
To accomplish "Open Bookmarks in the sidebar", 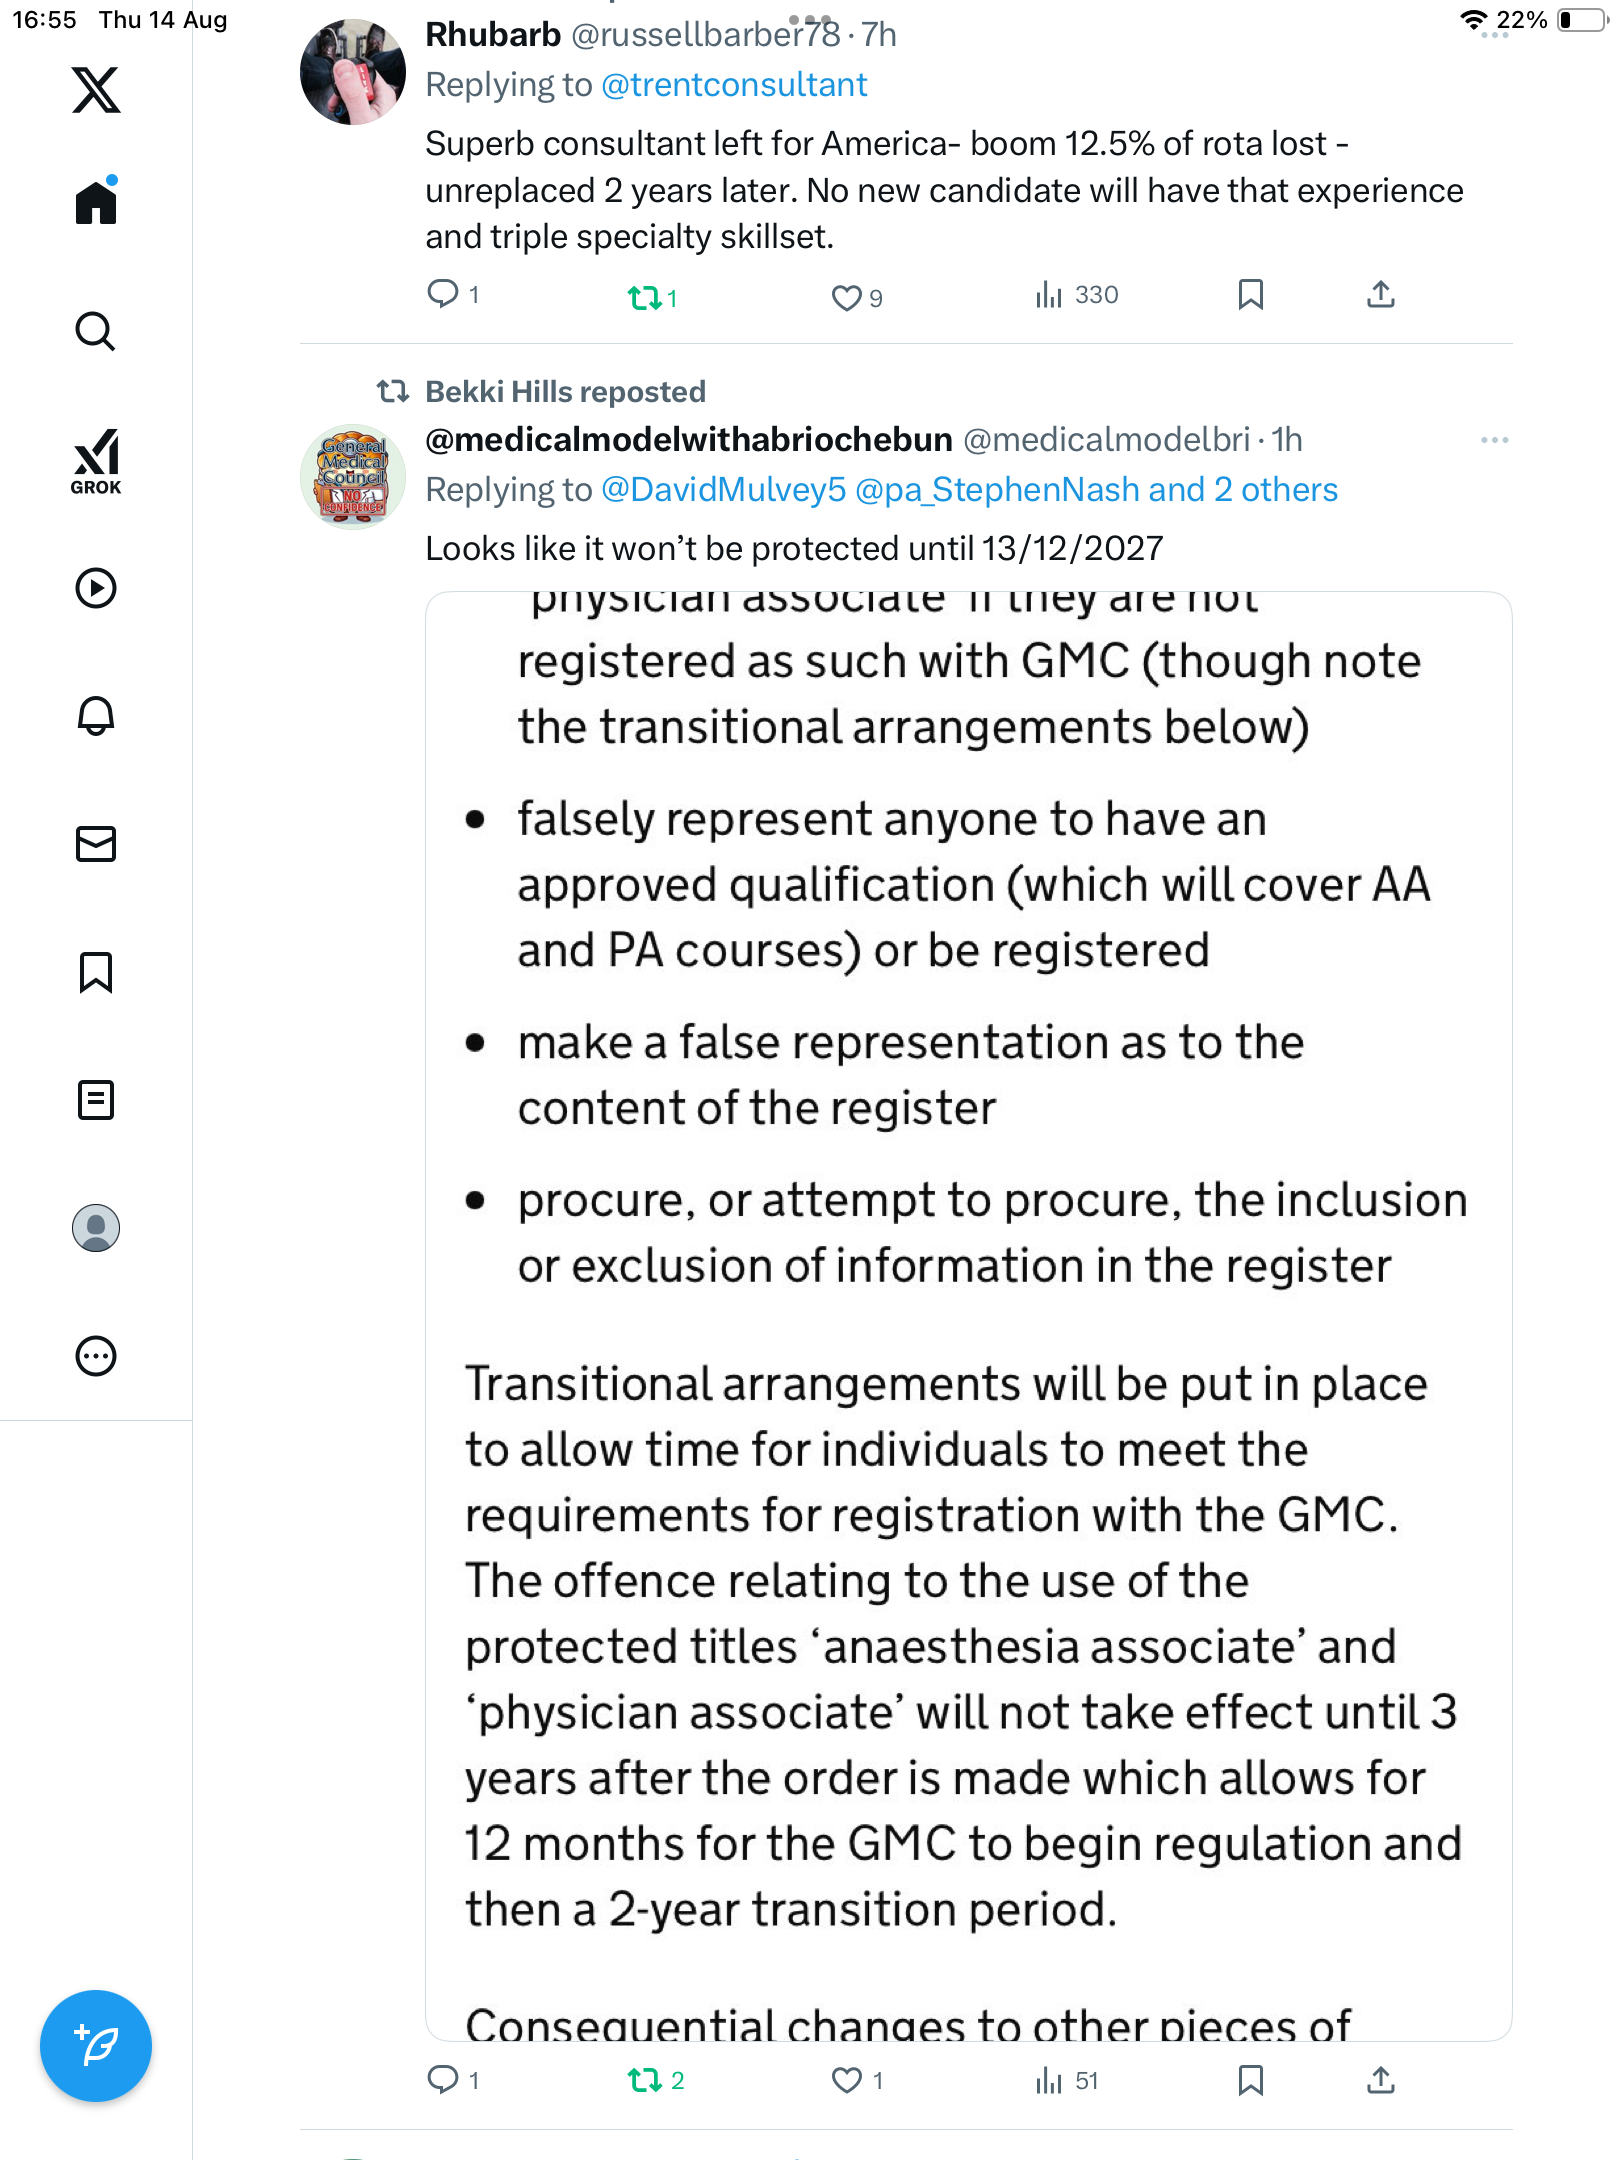I will point(96,972).
